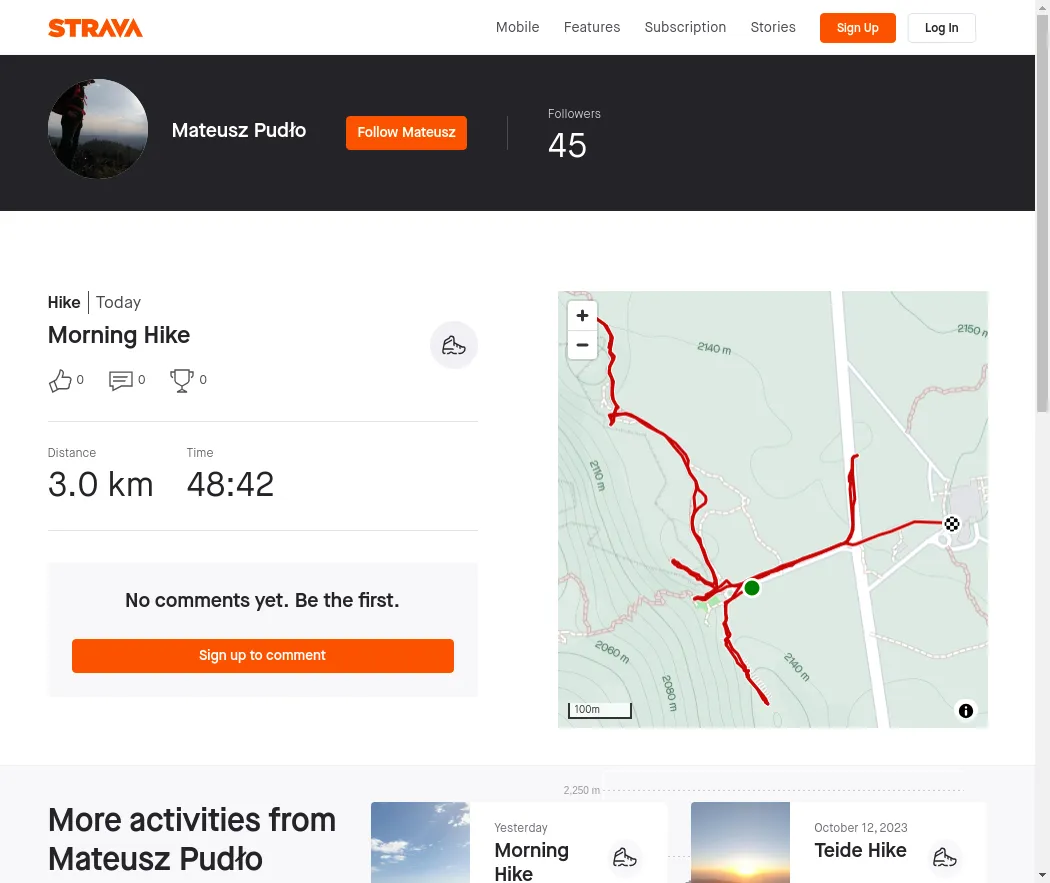Open Mateusz Pudło's profile picture
The height and width of the screenshot is (883, 1050).
click(x=98, y=129)
